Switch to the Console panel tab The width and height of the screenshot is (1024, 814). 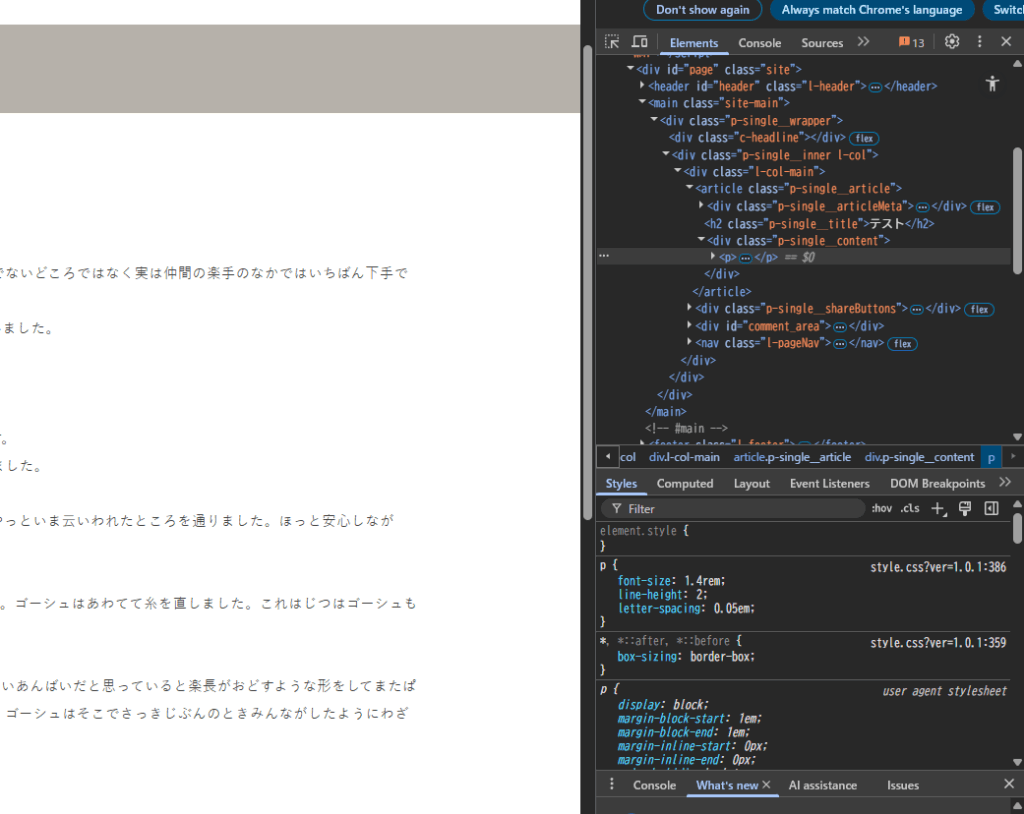pos(759,43)
